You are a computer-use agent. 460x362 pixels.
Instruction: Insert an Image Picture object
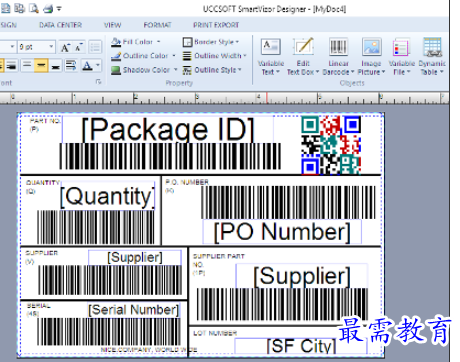pos(371,56)
